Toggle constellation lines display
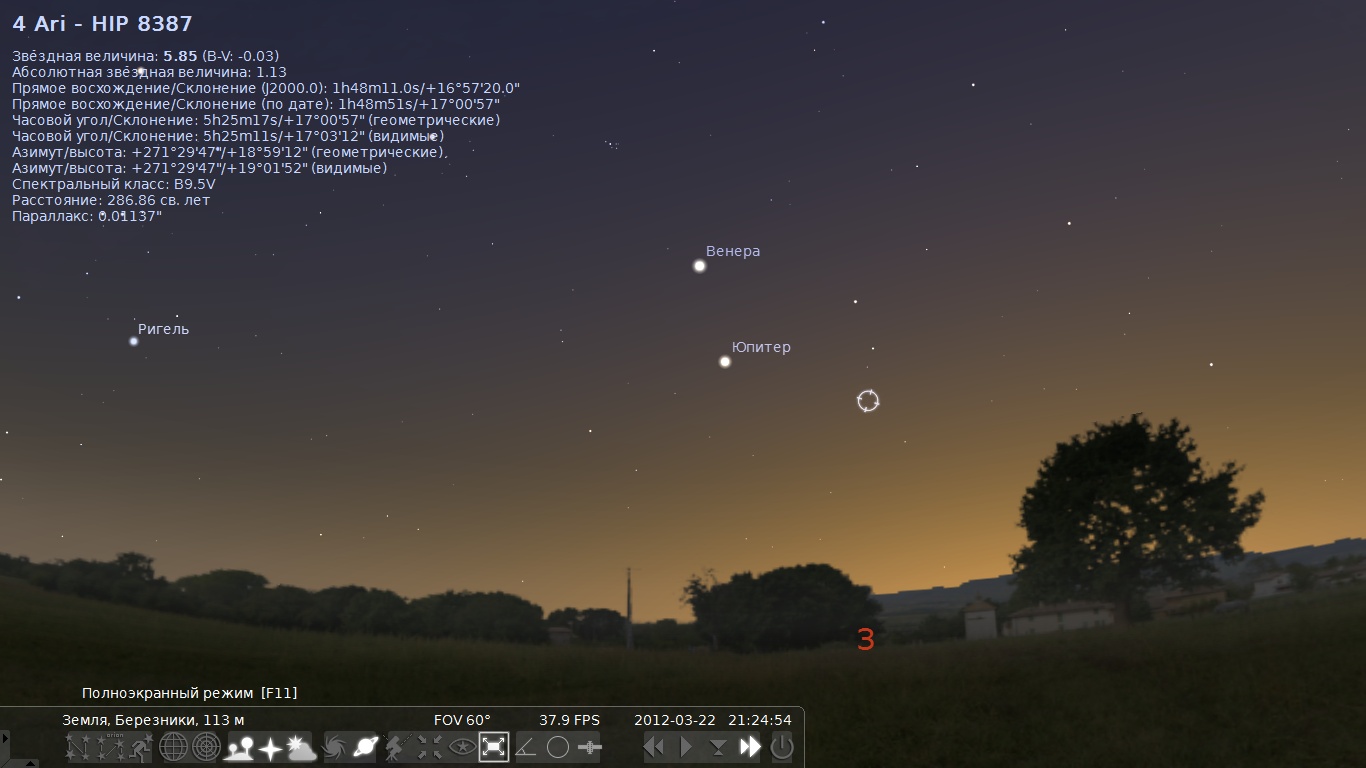1366x768 pixels. [x=77, y=747]
